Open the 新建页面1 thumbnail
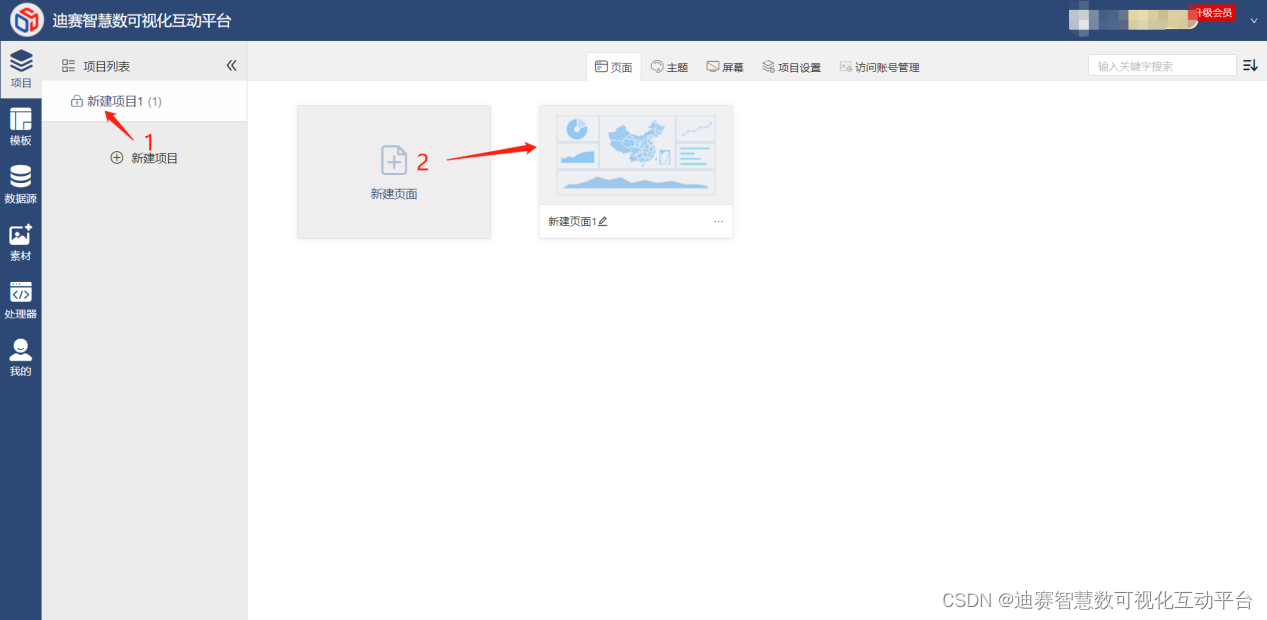1267x620 pixels. pyautogui.click(x=636, y=155)
